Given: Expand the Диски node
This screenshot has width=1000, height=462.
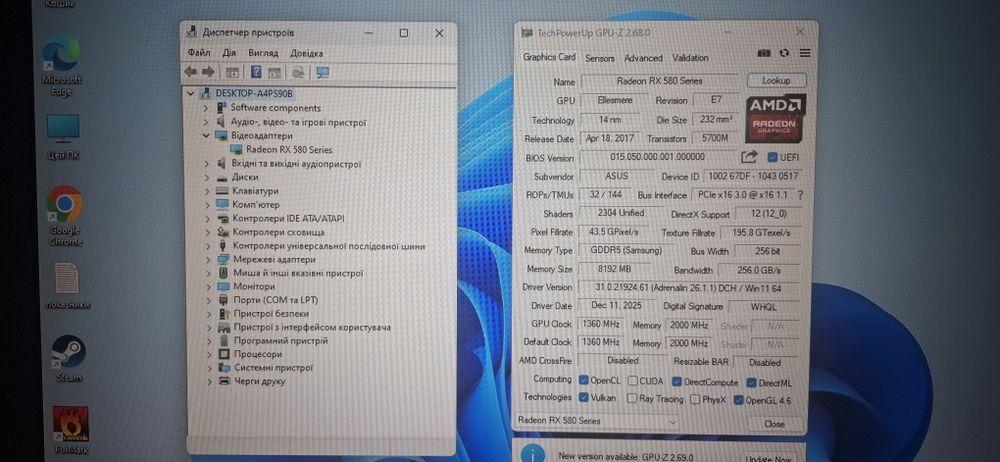Looking at the screenshot, I should point(207,177).
